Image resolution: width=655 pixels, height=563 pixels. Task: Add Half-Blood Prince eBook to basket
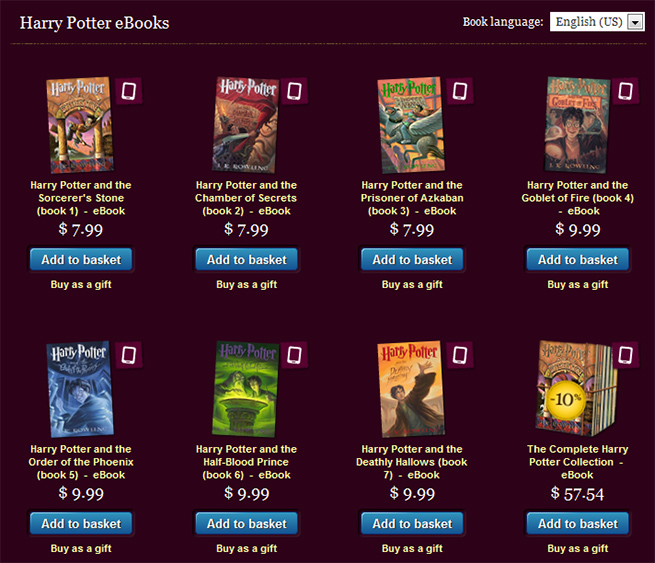246,523
